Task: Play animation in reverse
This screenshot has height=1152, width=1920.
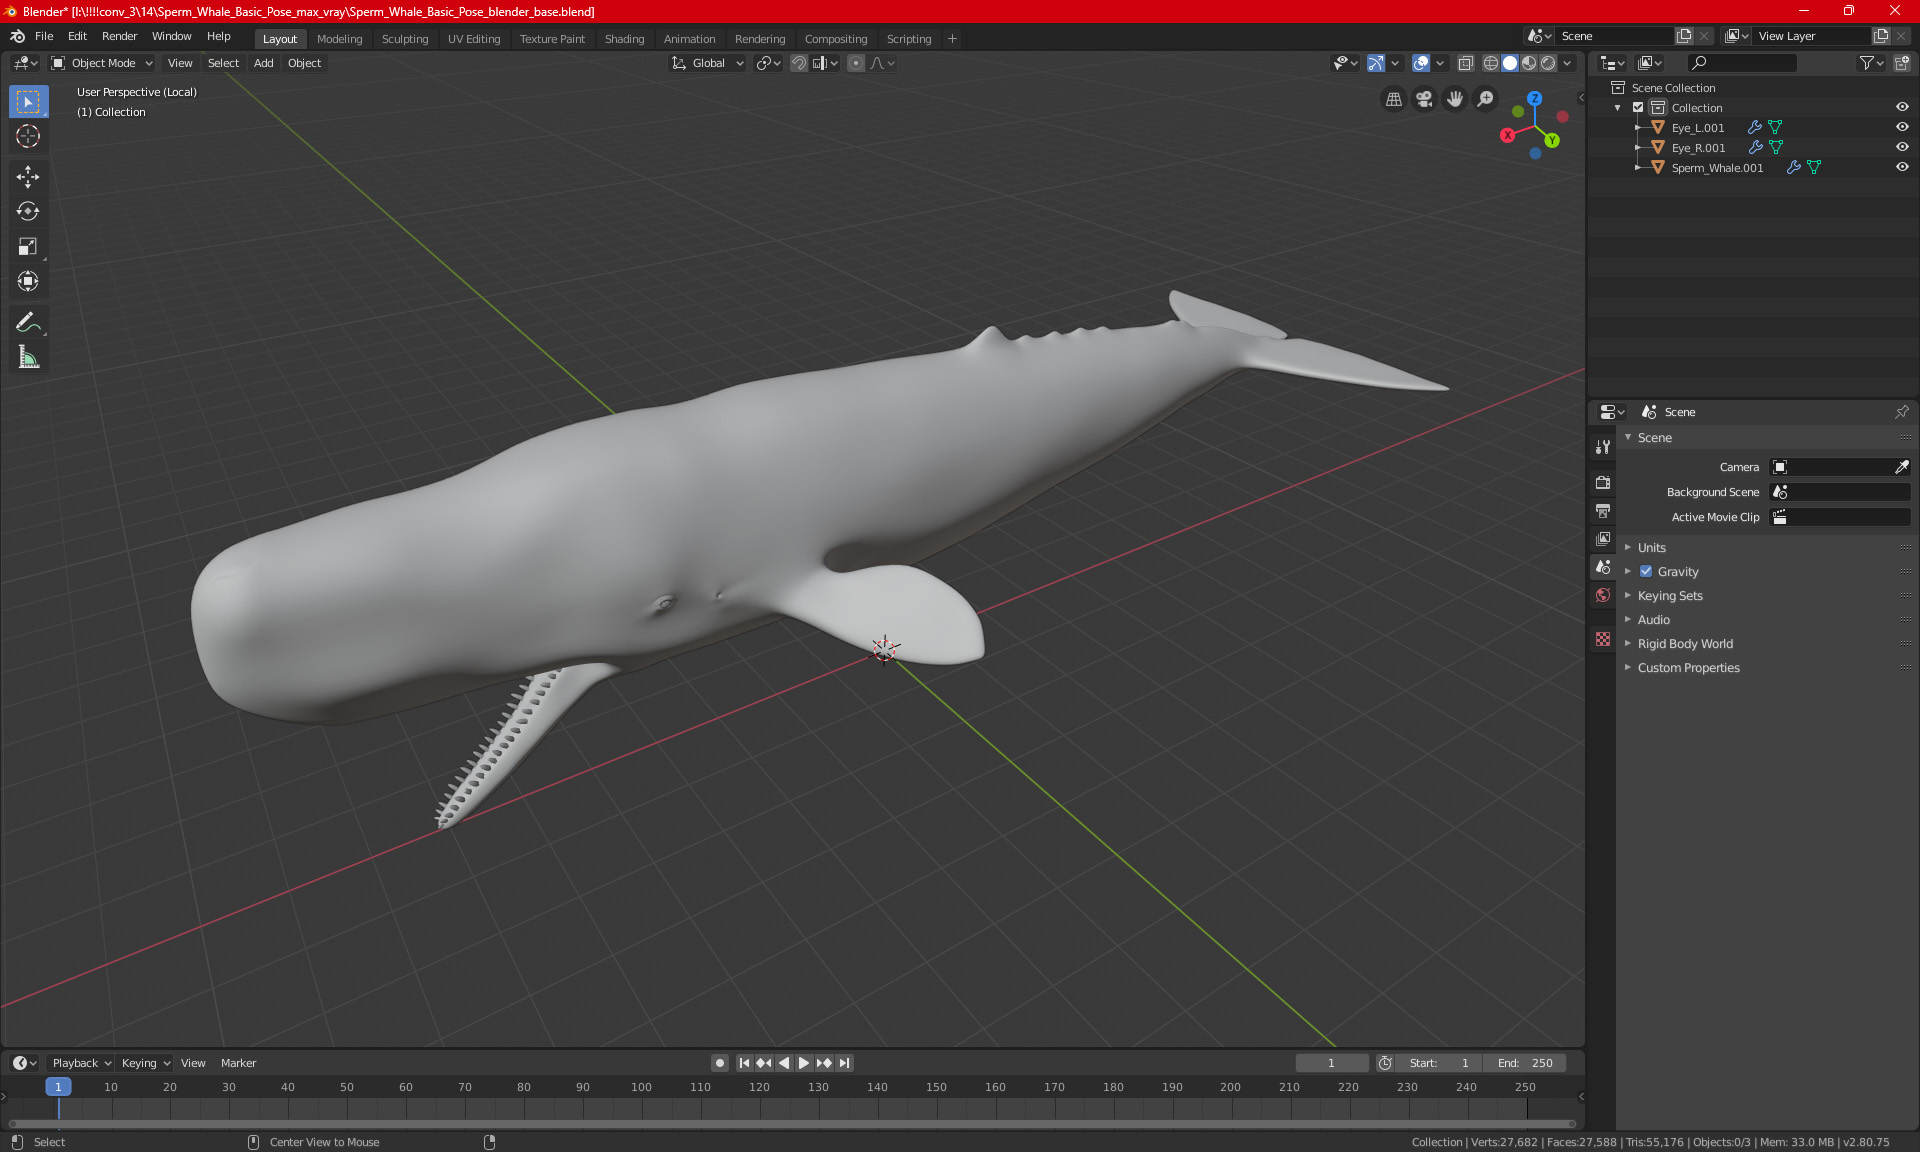Action: coord(784,1063)
